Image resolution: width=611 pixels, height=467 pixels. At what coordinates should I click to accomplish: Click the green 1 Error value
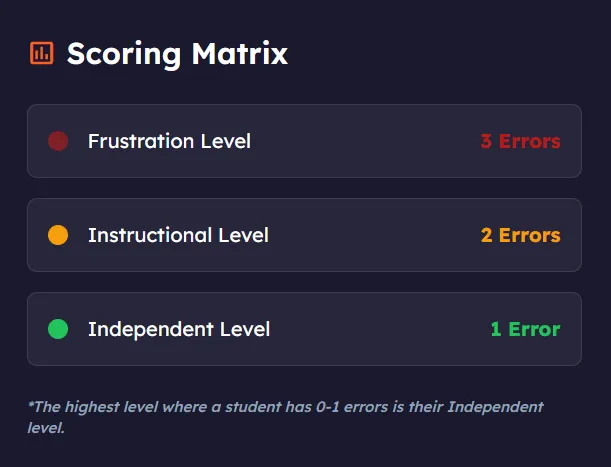click(526, 329)
